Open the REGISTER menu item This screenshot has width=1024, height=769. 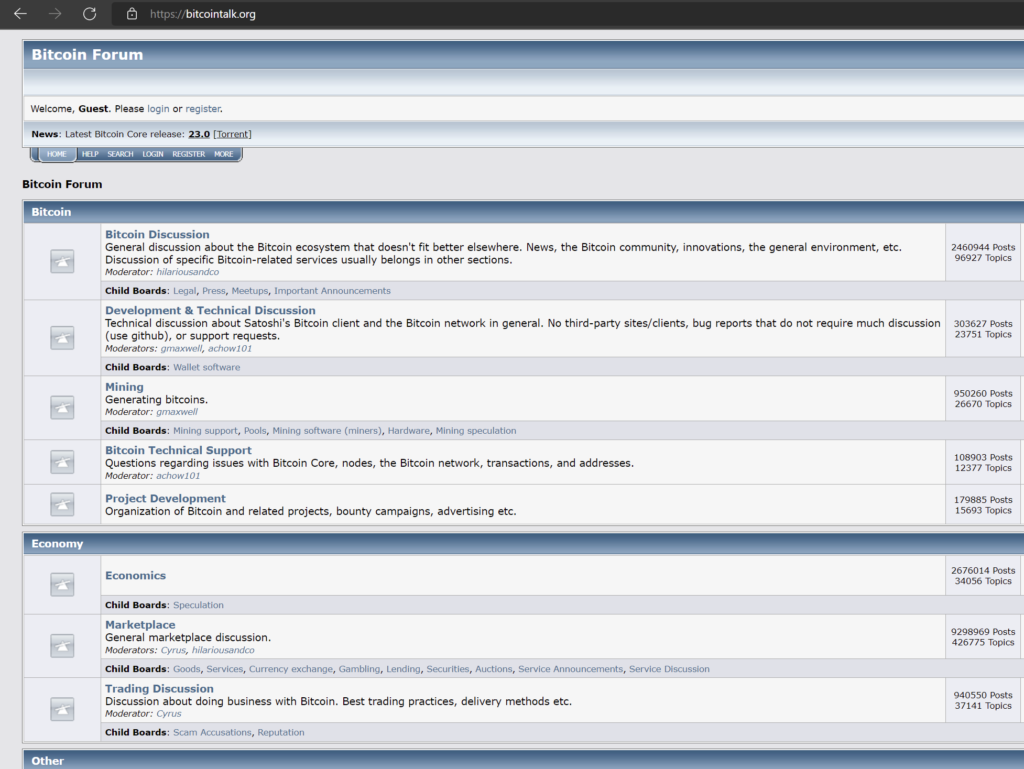189,154
